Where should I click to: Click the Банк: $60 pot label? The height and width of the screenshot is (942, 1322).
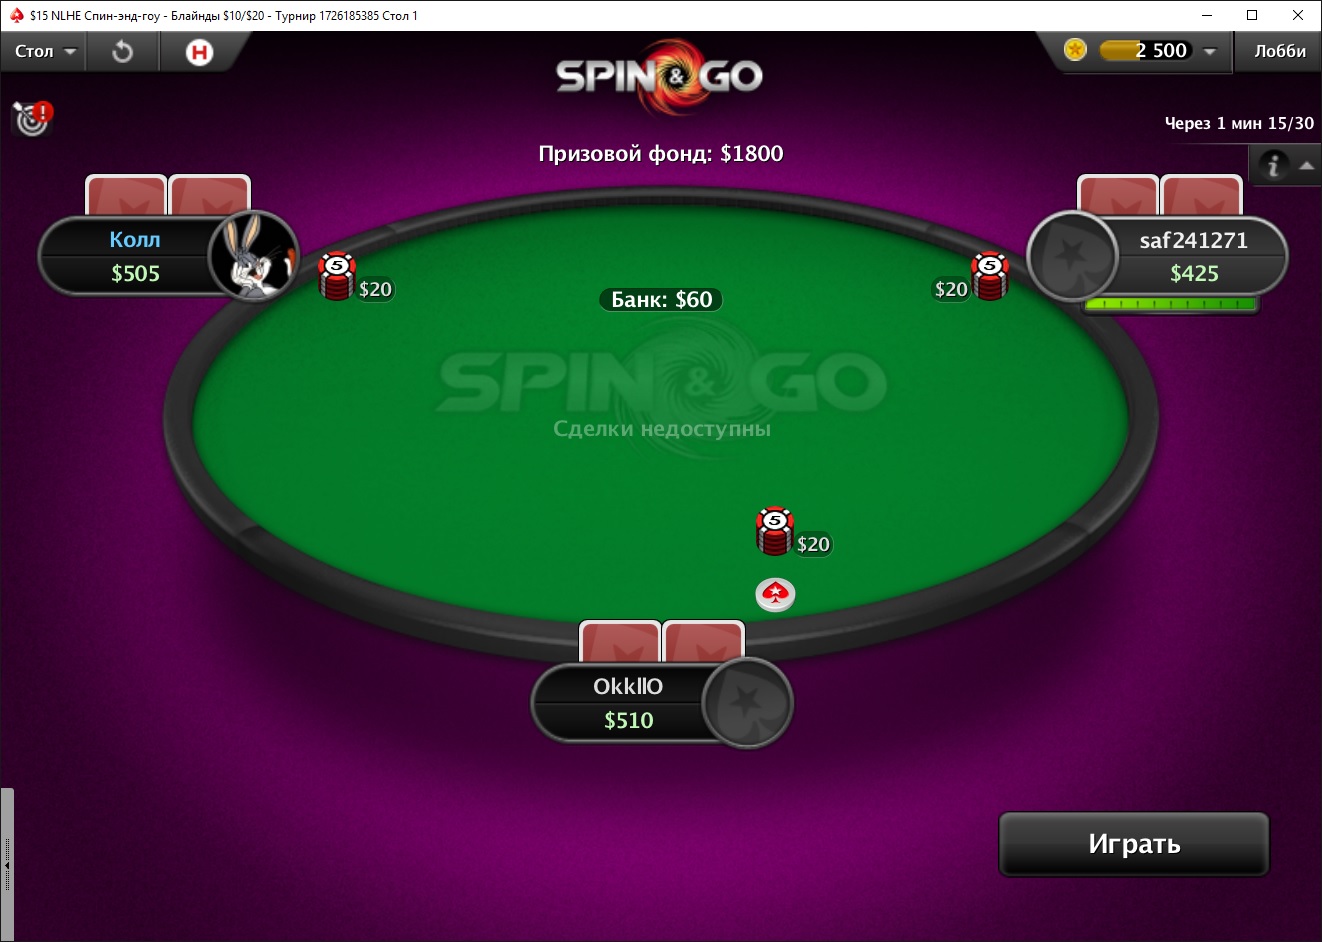pos(661,299)
